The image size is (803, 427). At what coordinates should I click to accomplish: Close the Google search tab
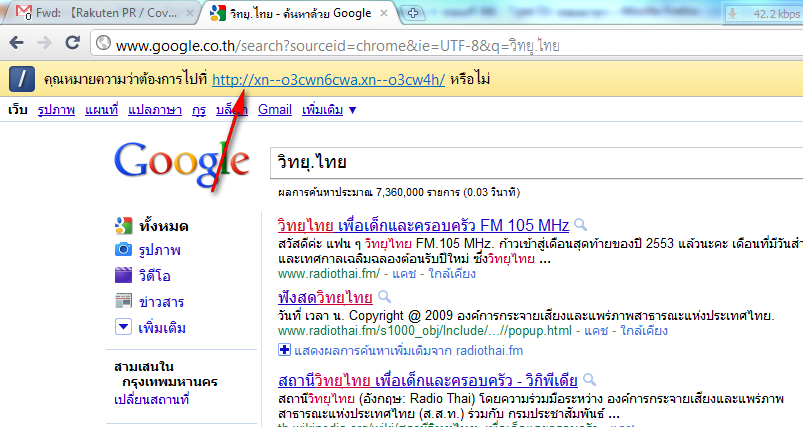(384, 13)
